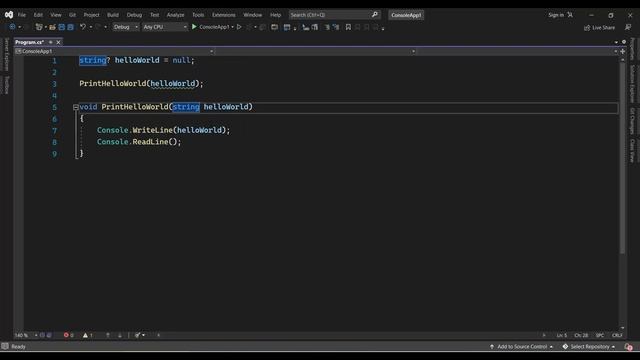Click the feedback person icon
The width and height of the screenshot is (640, 360).
pyautogui.click(x=628, y=27)
